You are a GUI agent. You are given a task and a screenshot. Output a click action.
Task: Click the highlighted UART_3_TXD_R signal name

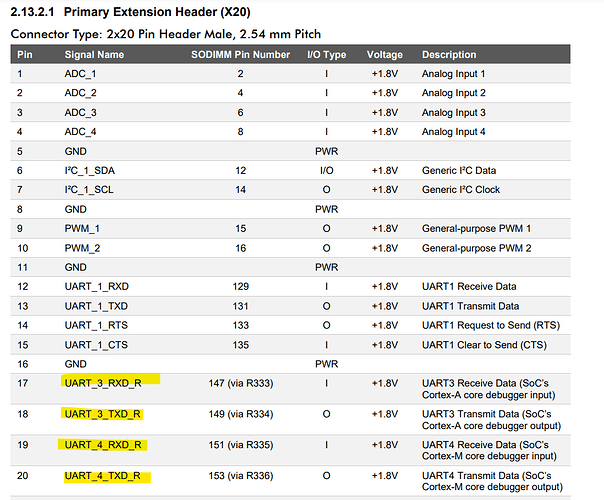[x=103, y=414]
